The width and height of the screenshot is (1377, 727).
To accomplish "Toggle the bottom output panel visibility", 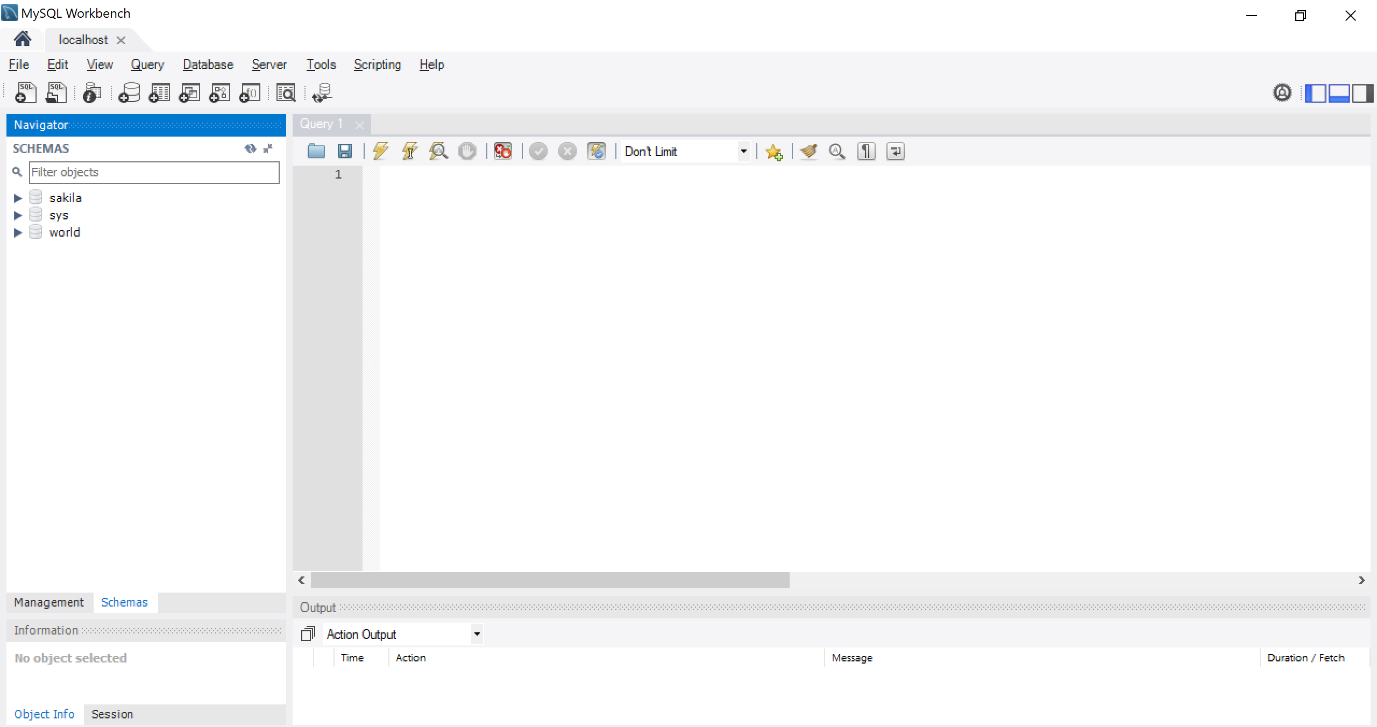I will (1339, 93).
